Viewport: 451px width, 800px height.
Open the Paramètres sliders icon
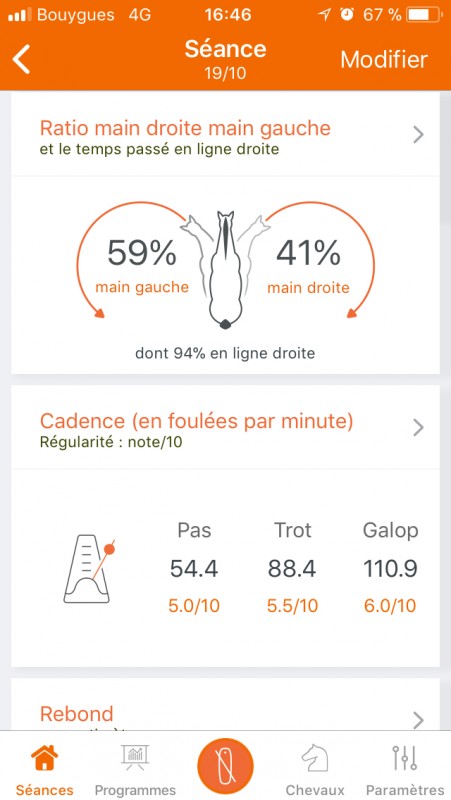(405, 758)
